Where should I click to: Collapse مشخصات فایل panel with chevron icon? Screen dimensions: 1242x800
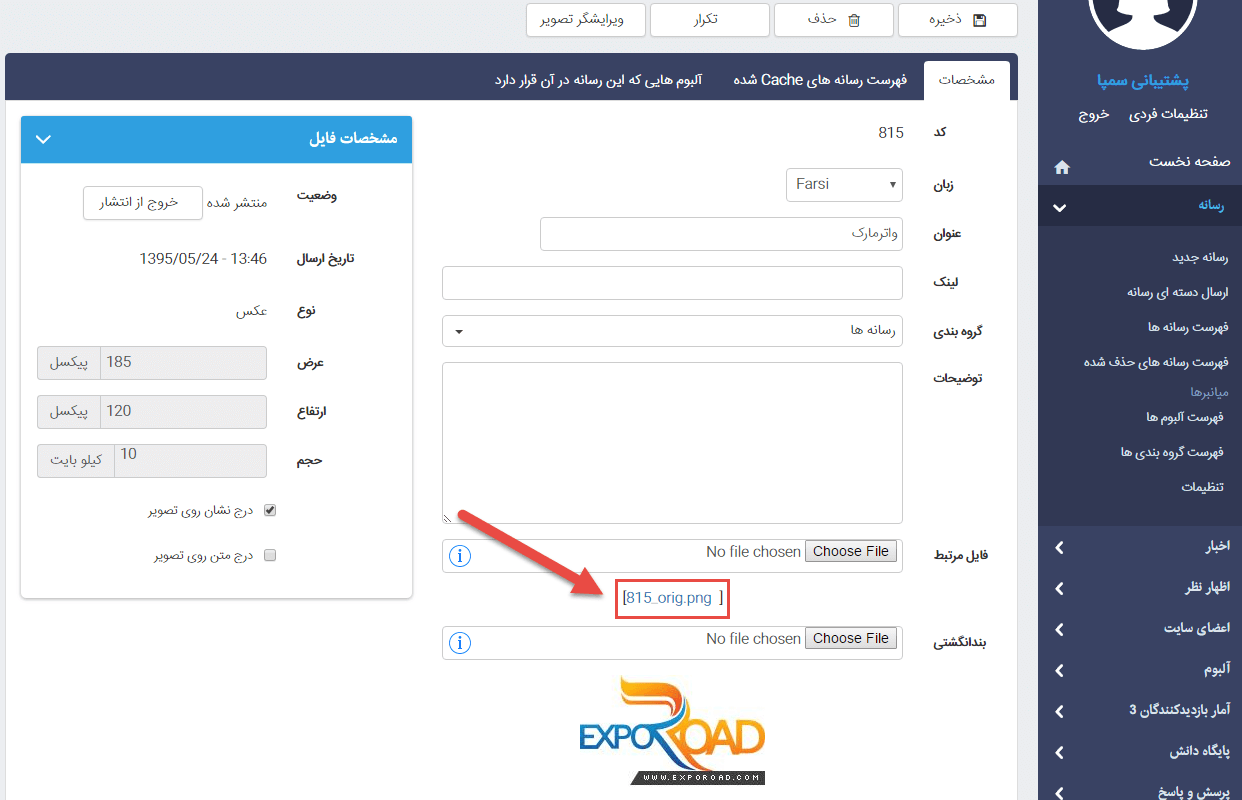[43, 139]
